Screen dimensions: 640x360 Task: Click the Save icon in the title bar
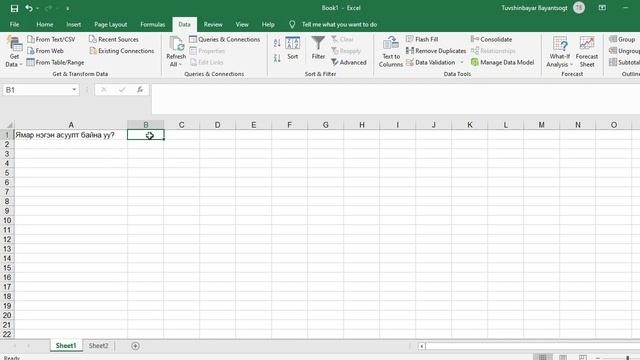tap(14, 8)
